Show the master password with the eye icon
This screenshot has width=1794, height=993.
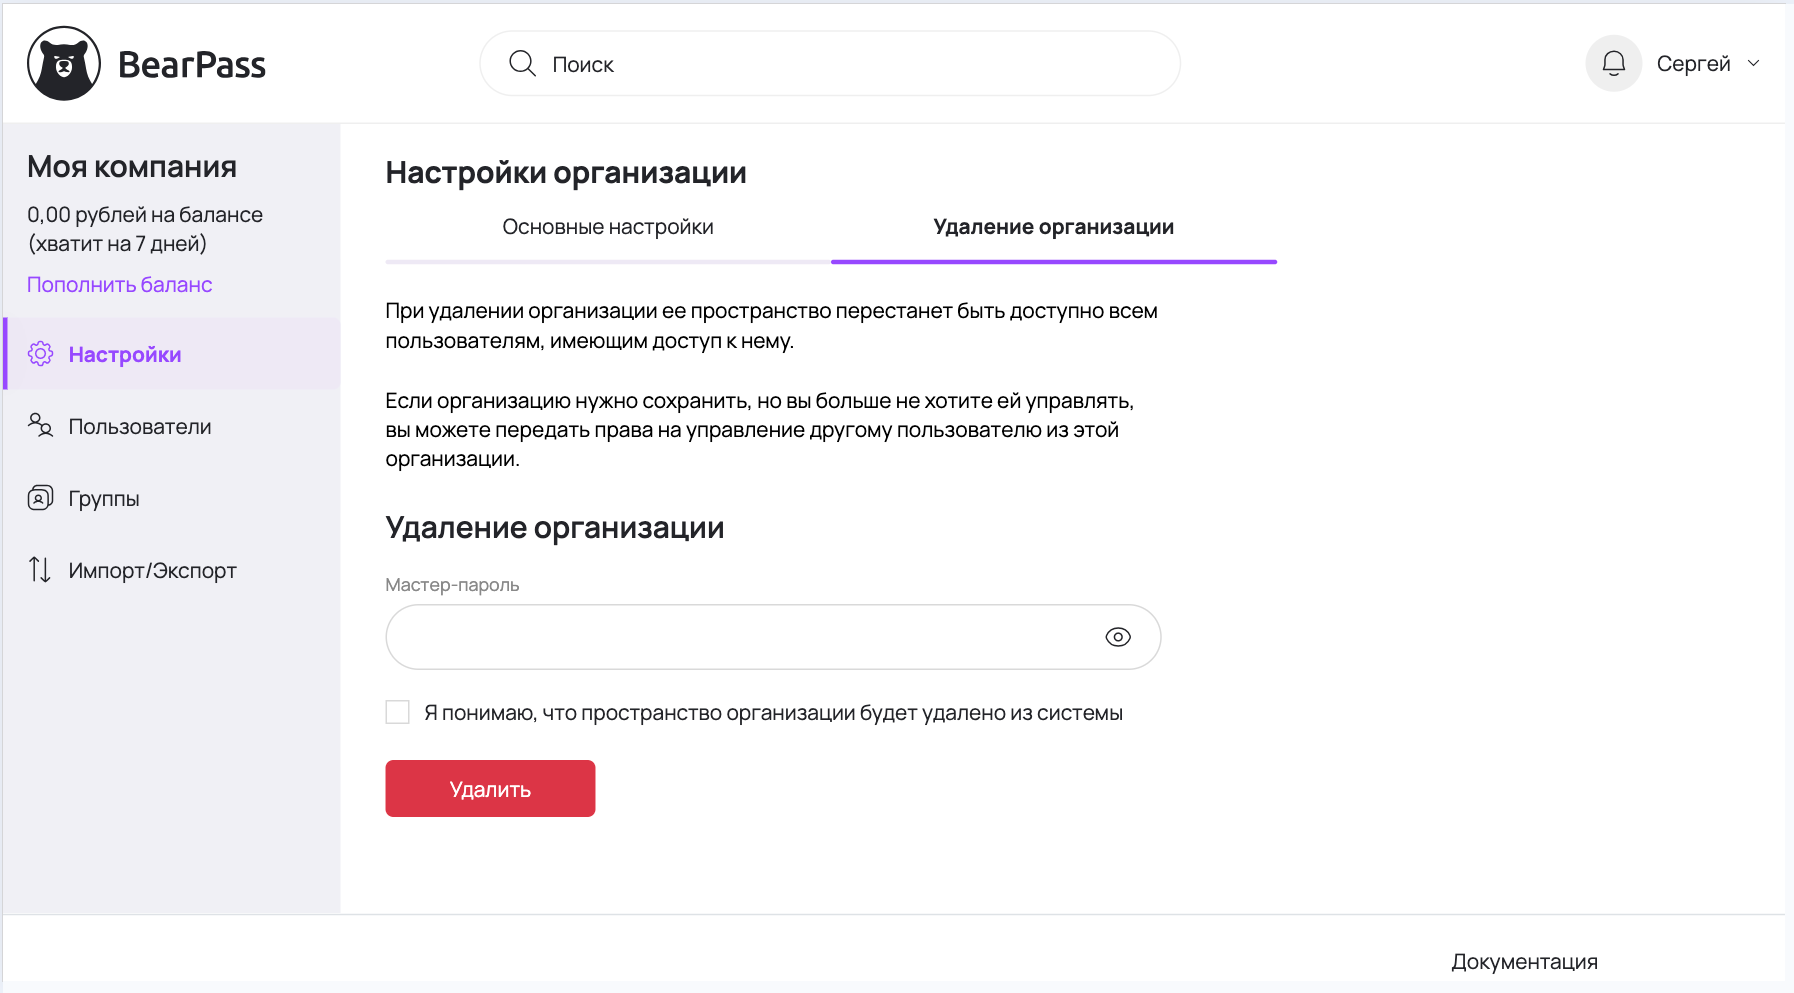click(1117, 637)
